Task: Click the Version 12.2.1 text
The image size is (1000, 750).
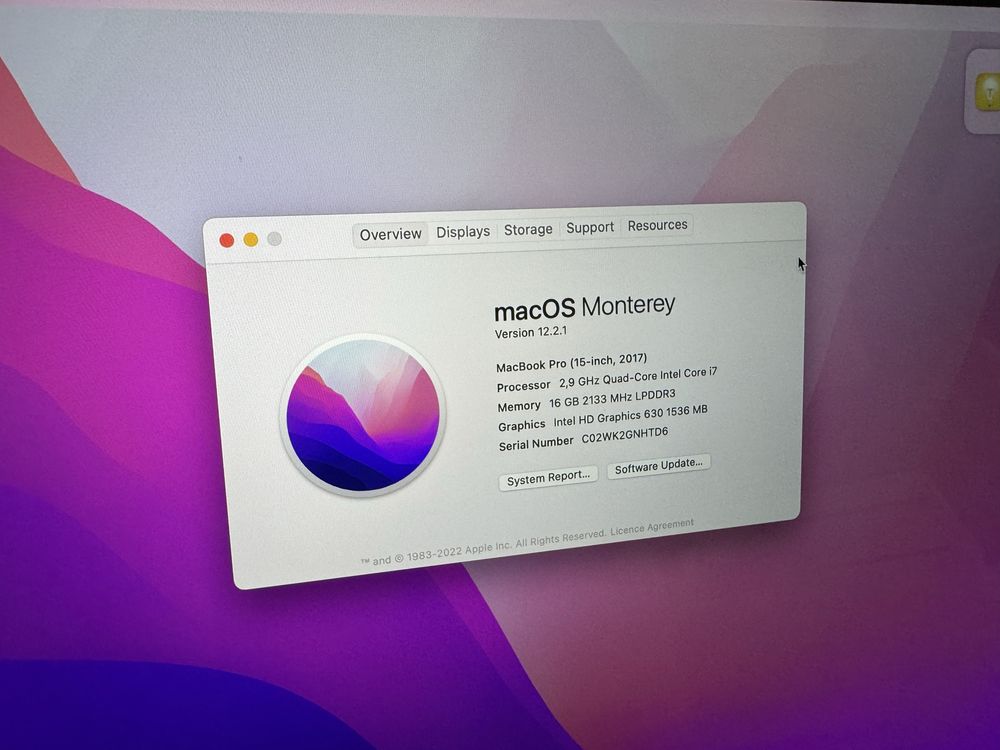Action: point(531,332)
